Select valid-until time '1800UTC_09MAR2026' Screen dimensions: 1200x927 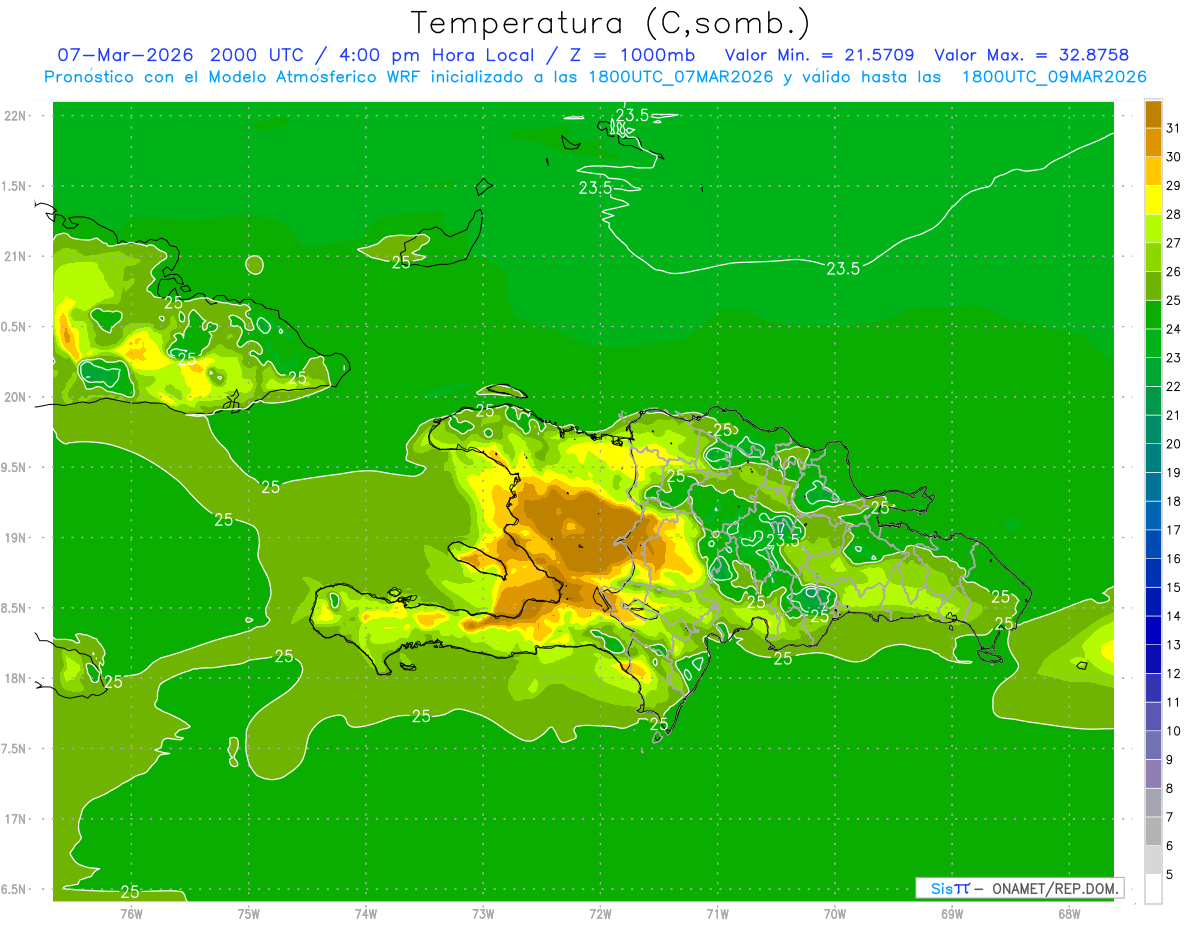click(1054, 77)
